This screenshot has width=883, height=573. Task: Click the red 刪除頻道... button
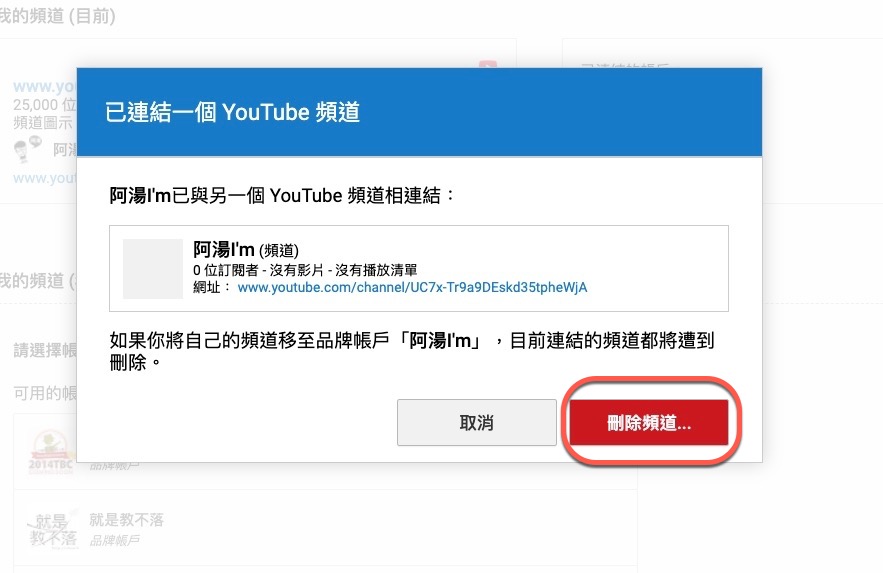[x=649, y=422]
